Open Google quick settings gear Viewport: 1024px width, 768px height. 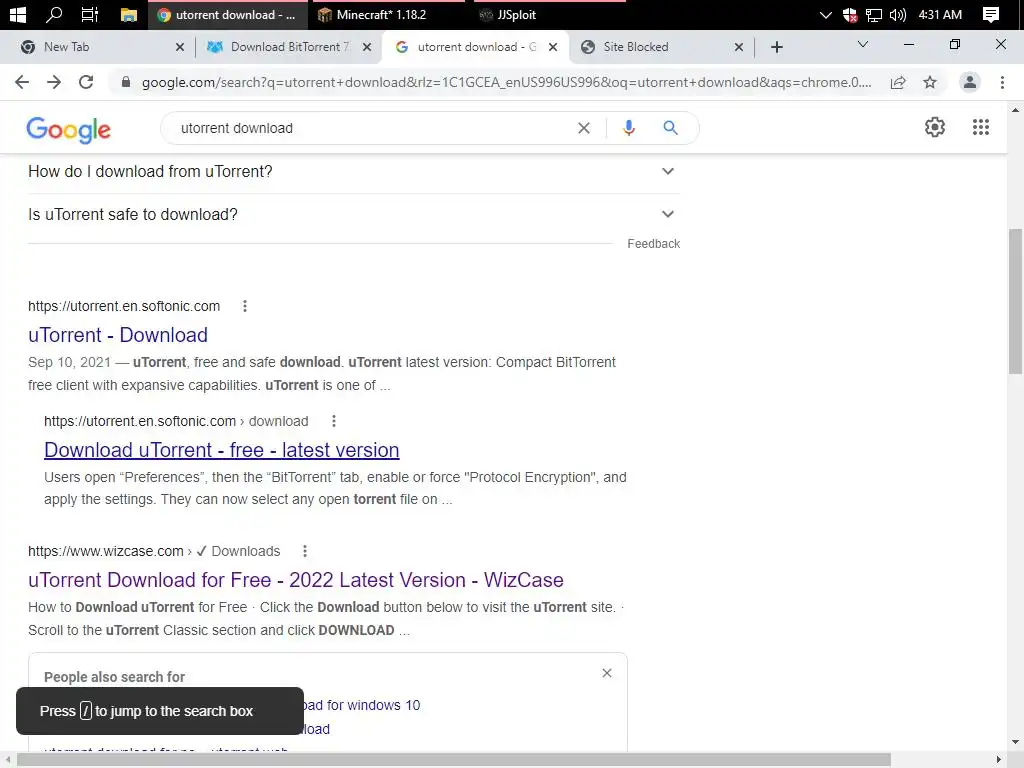[935, 127]
